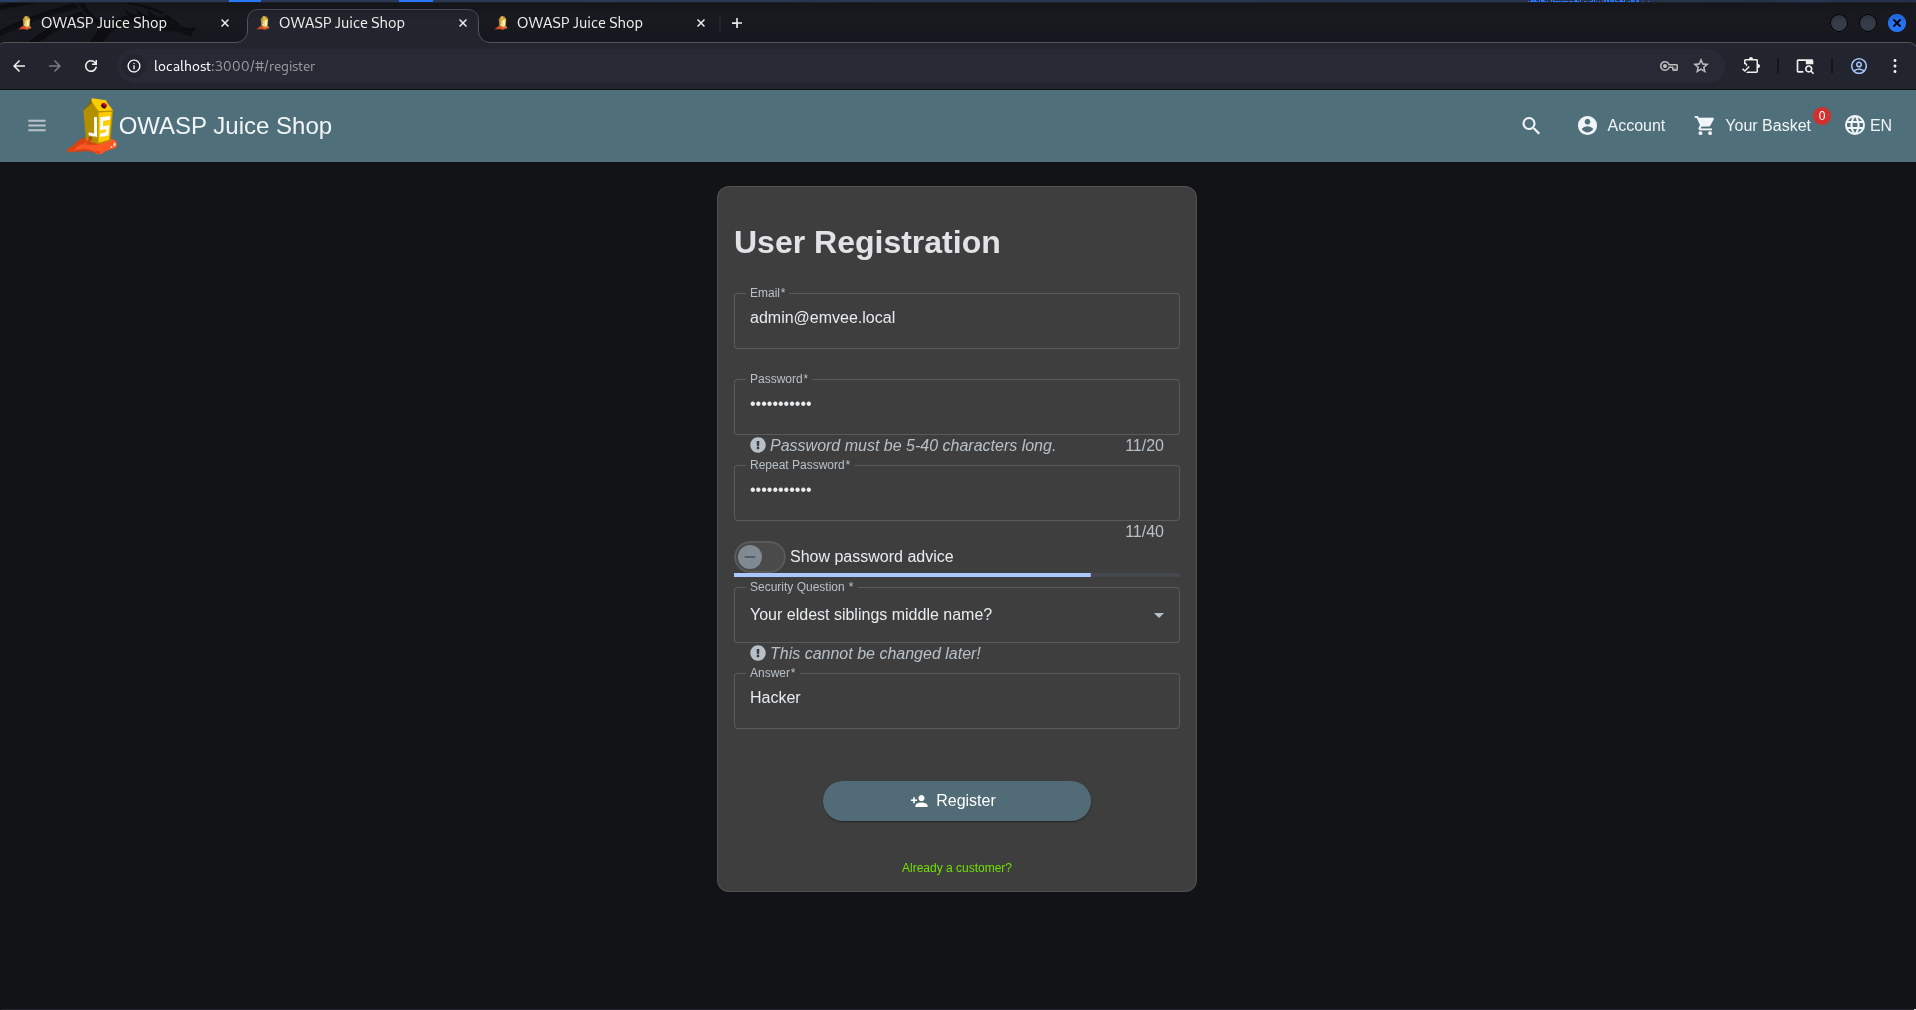1916x1010 pixels.
Task: Bookmark this page with the star icon
Action: pos(1701,66)
